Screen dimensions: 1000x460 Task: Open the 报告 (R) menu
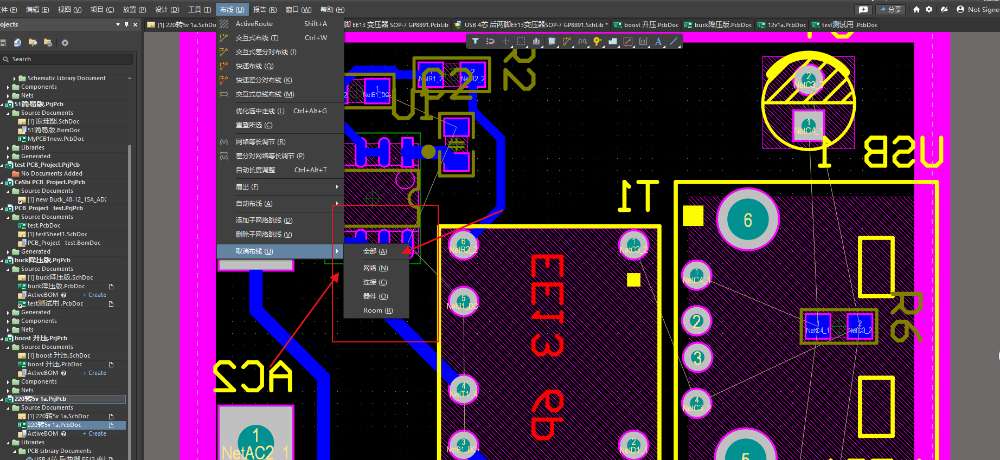click(x=265, y=10)
